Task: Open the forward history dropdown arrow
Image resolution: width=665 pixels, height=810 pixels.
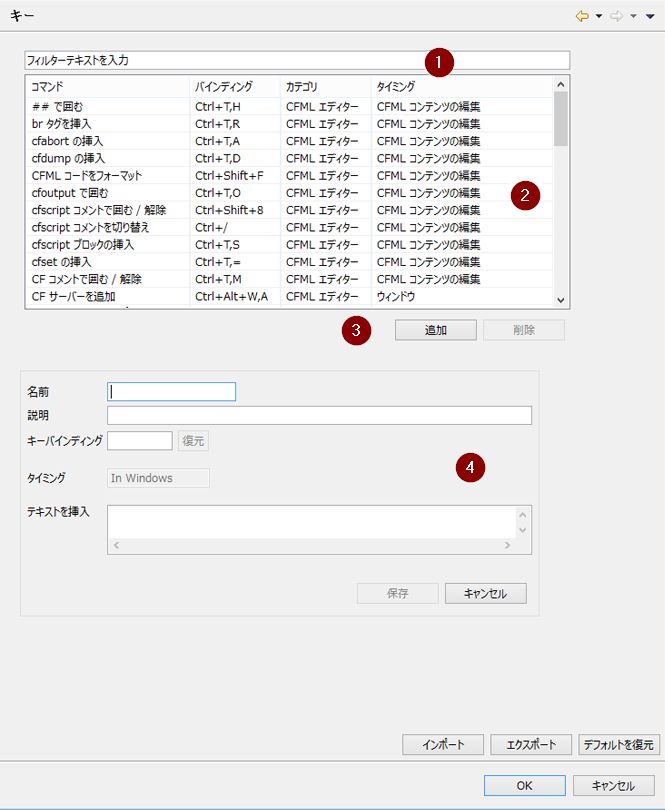Action: pyautogui.click(x=633, y=17)
